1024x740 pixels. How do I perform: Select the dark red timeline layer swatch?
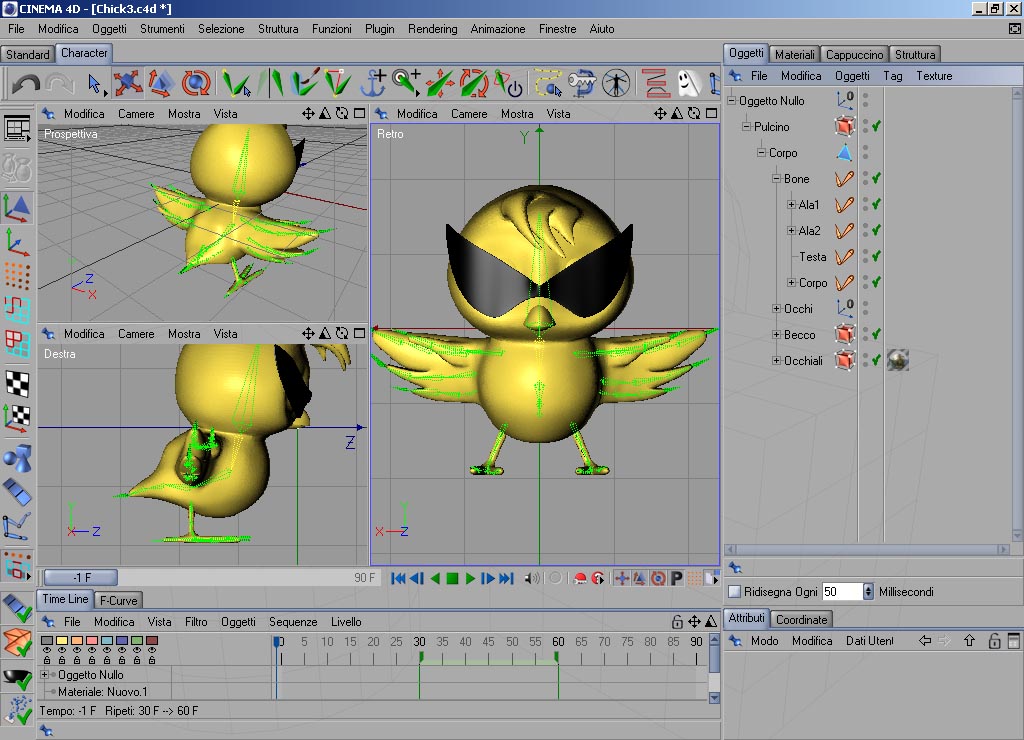[x=152, y=640]
